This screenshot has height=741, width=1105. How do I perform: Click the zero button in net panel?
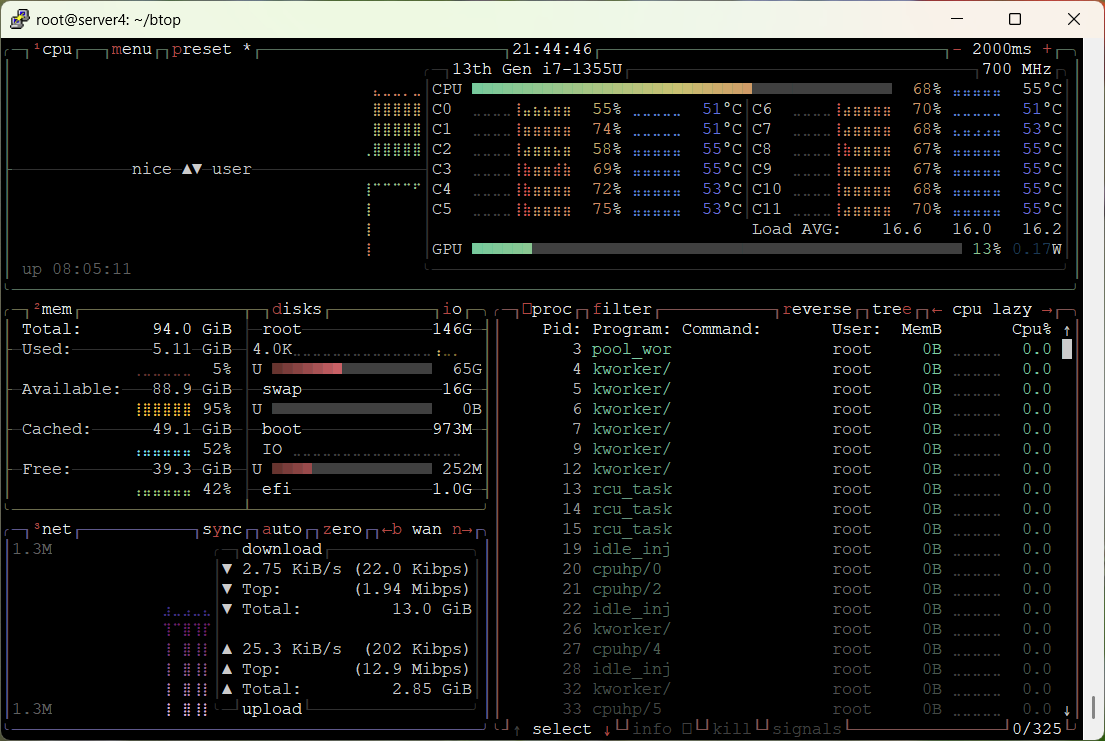(x=342, y=529)
